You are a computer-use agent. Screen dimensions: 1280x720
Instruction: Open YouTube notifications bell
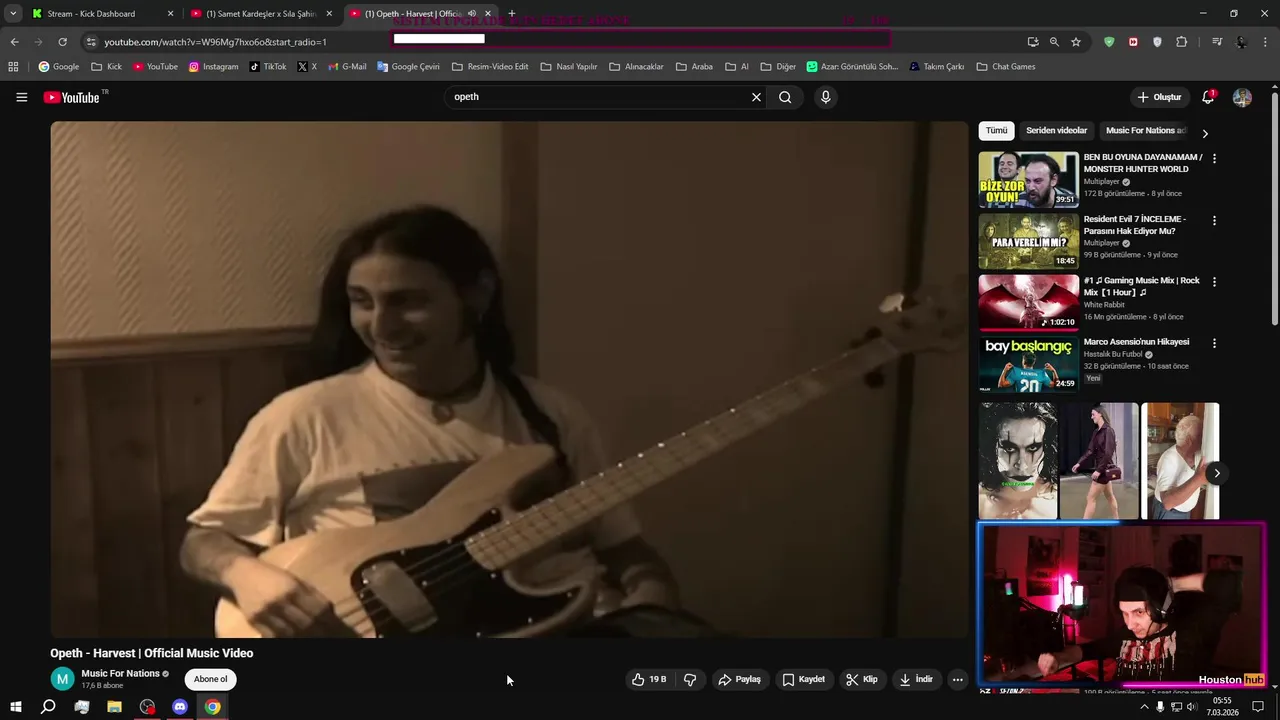[1208, 97]
